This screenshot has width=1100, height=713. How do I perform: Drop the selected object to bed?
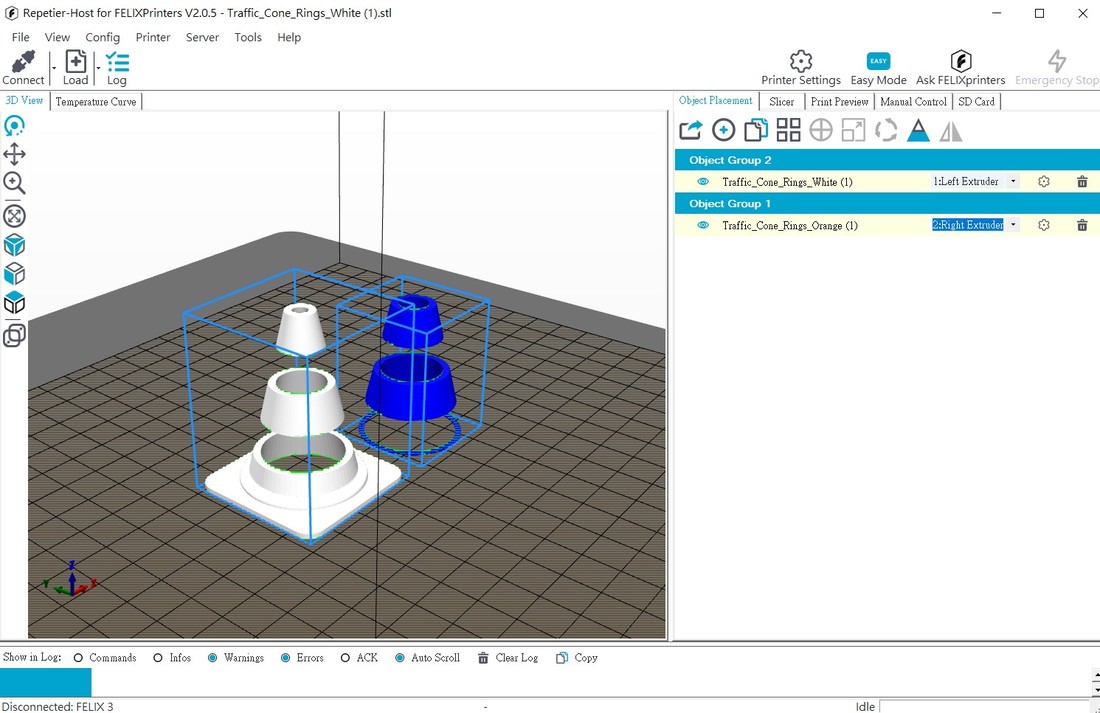918,129
